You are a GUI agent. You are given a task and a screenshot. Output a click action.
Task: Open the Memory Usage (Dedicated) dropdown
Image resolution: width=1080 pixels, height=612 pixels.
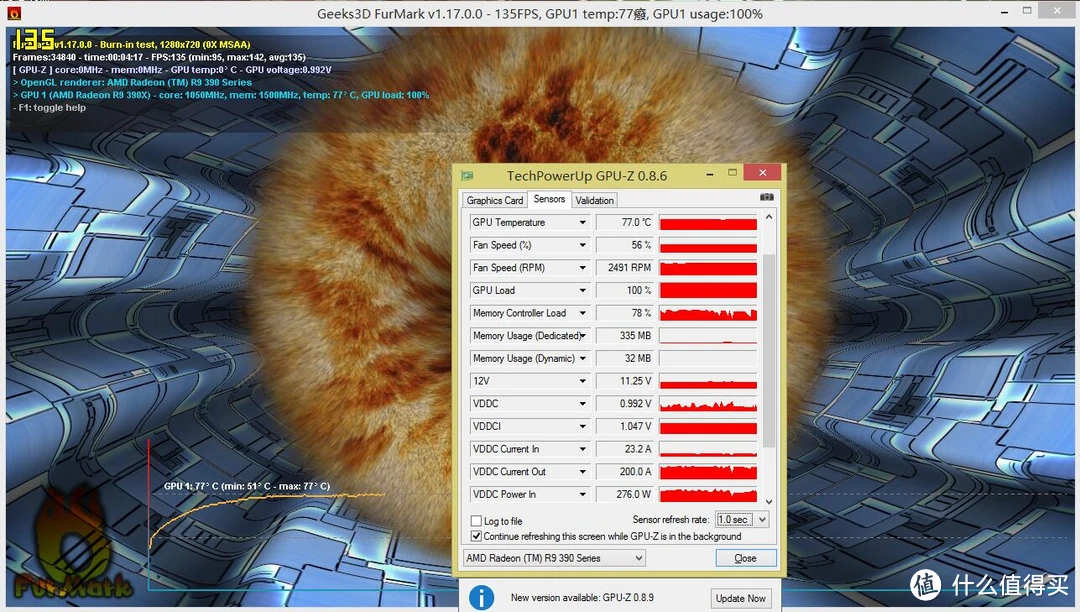point(583,336)
